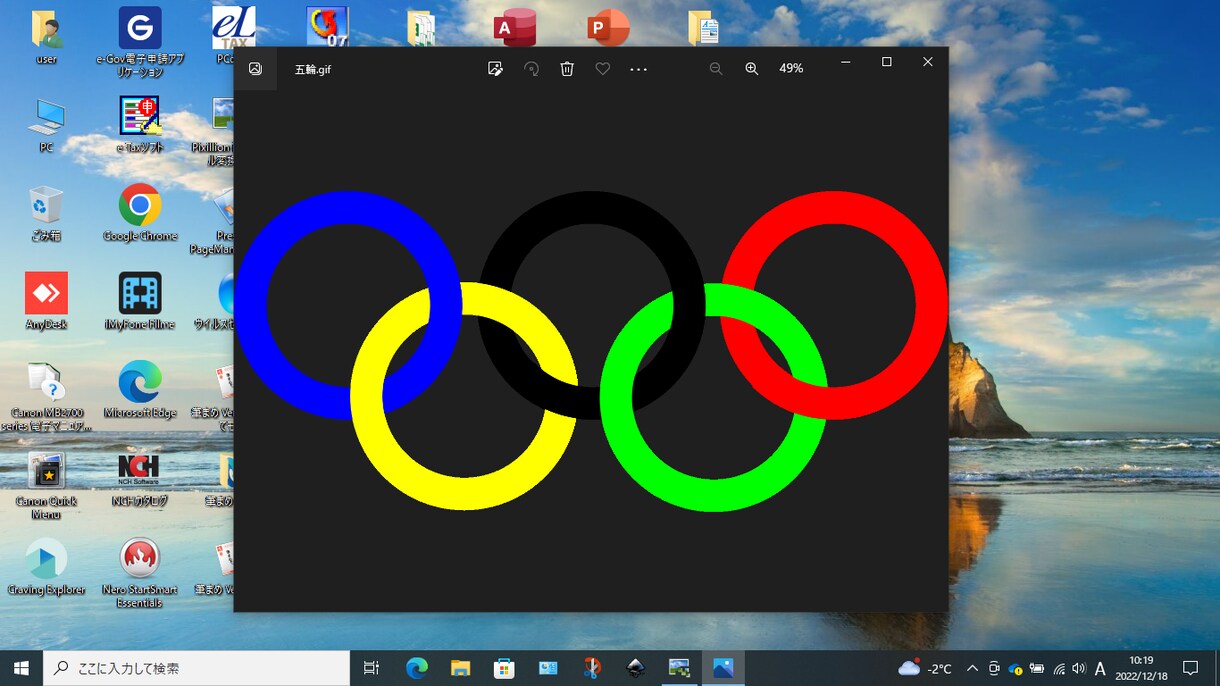Delete the image using the trash icon
Image resolution: width=1220 pixels, height=686 pixels.
567,68
